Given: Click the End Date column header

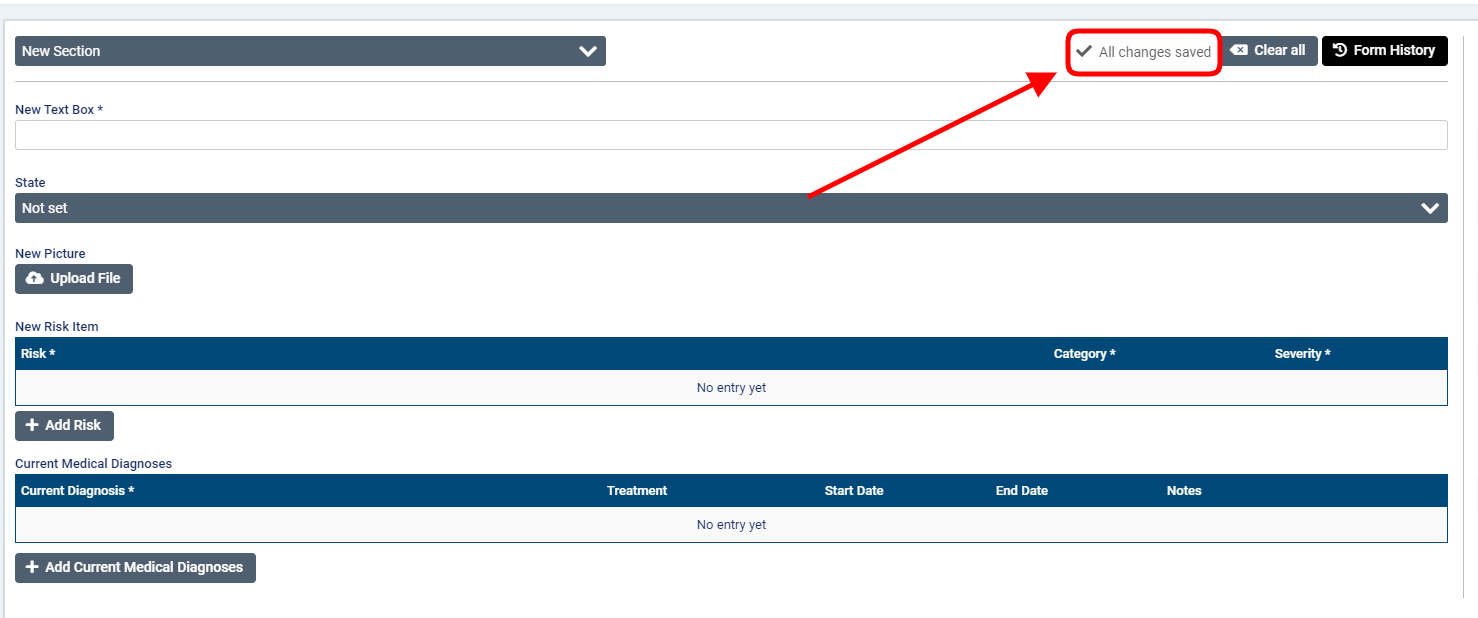Looking at the screenshot, I should [1022, 491].
